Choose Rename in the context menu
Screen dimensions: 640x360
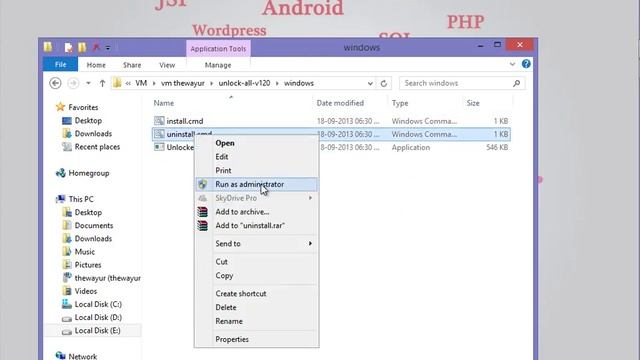[256, 322]
